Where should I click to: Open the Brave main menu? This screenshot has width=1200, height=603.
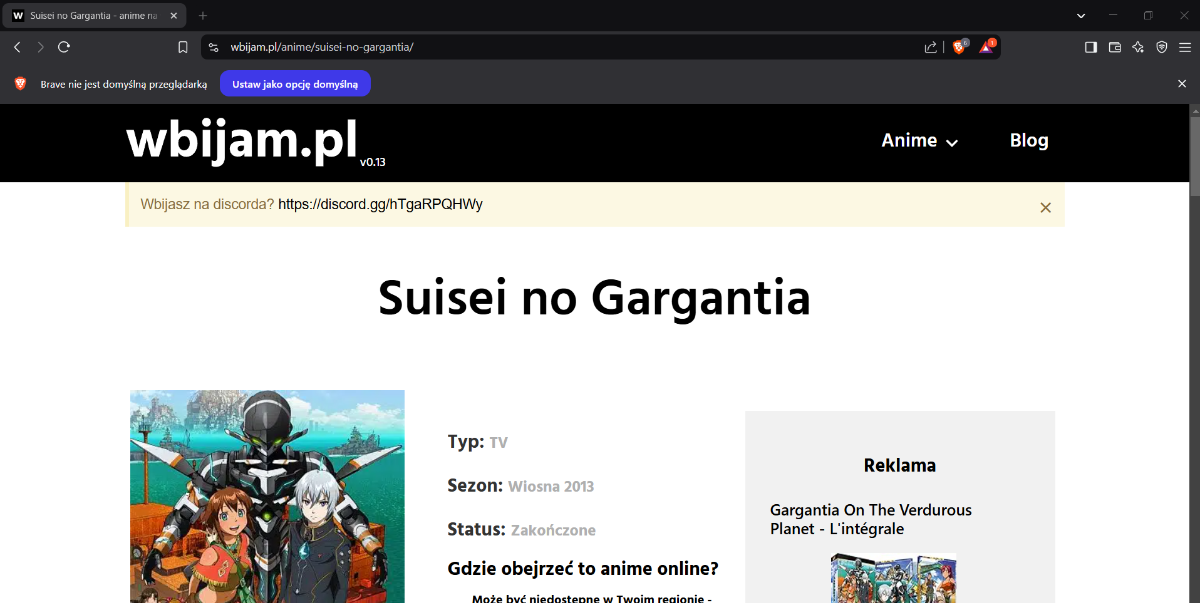click(x=1185, y=47)
